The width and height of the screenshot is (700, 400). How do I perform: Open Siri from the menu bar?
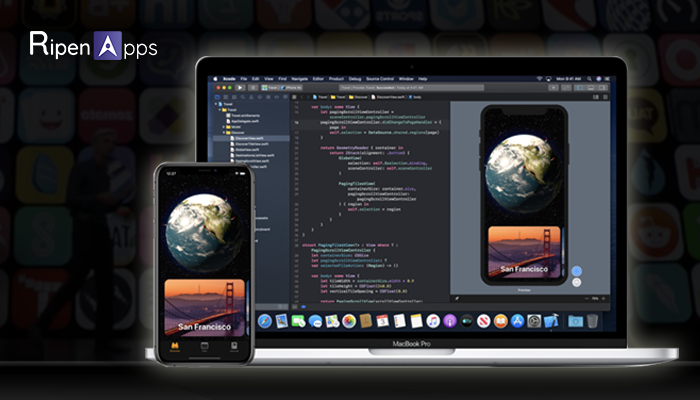click(x=599, y=79)
